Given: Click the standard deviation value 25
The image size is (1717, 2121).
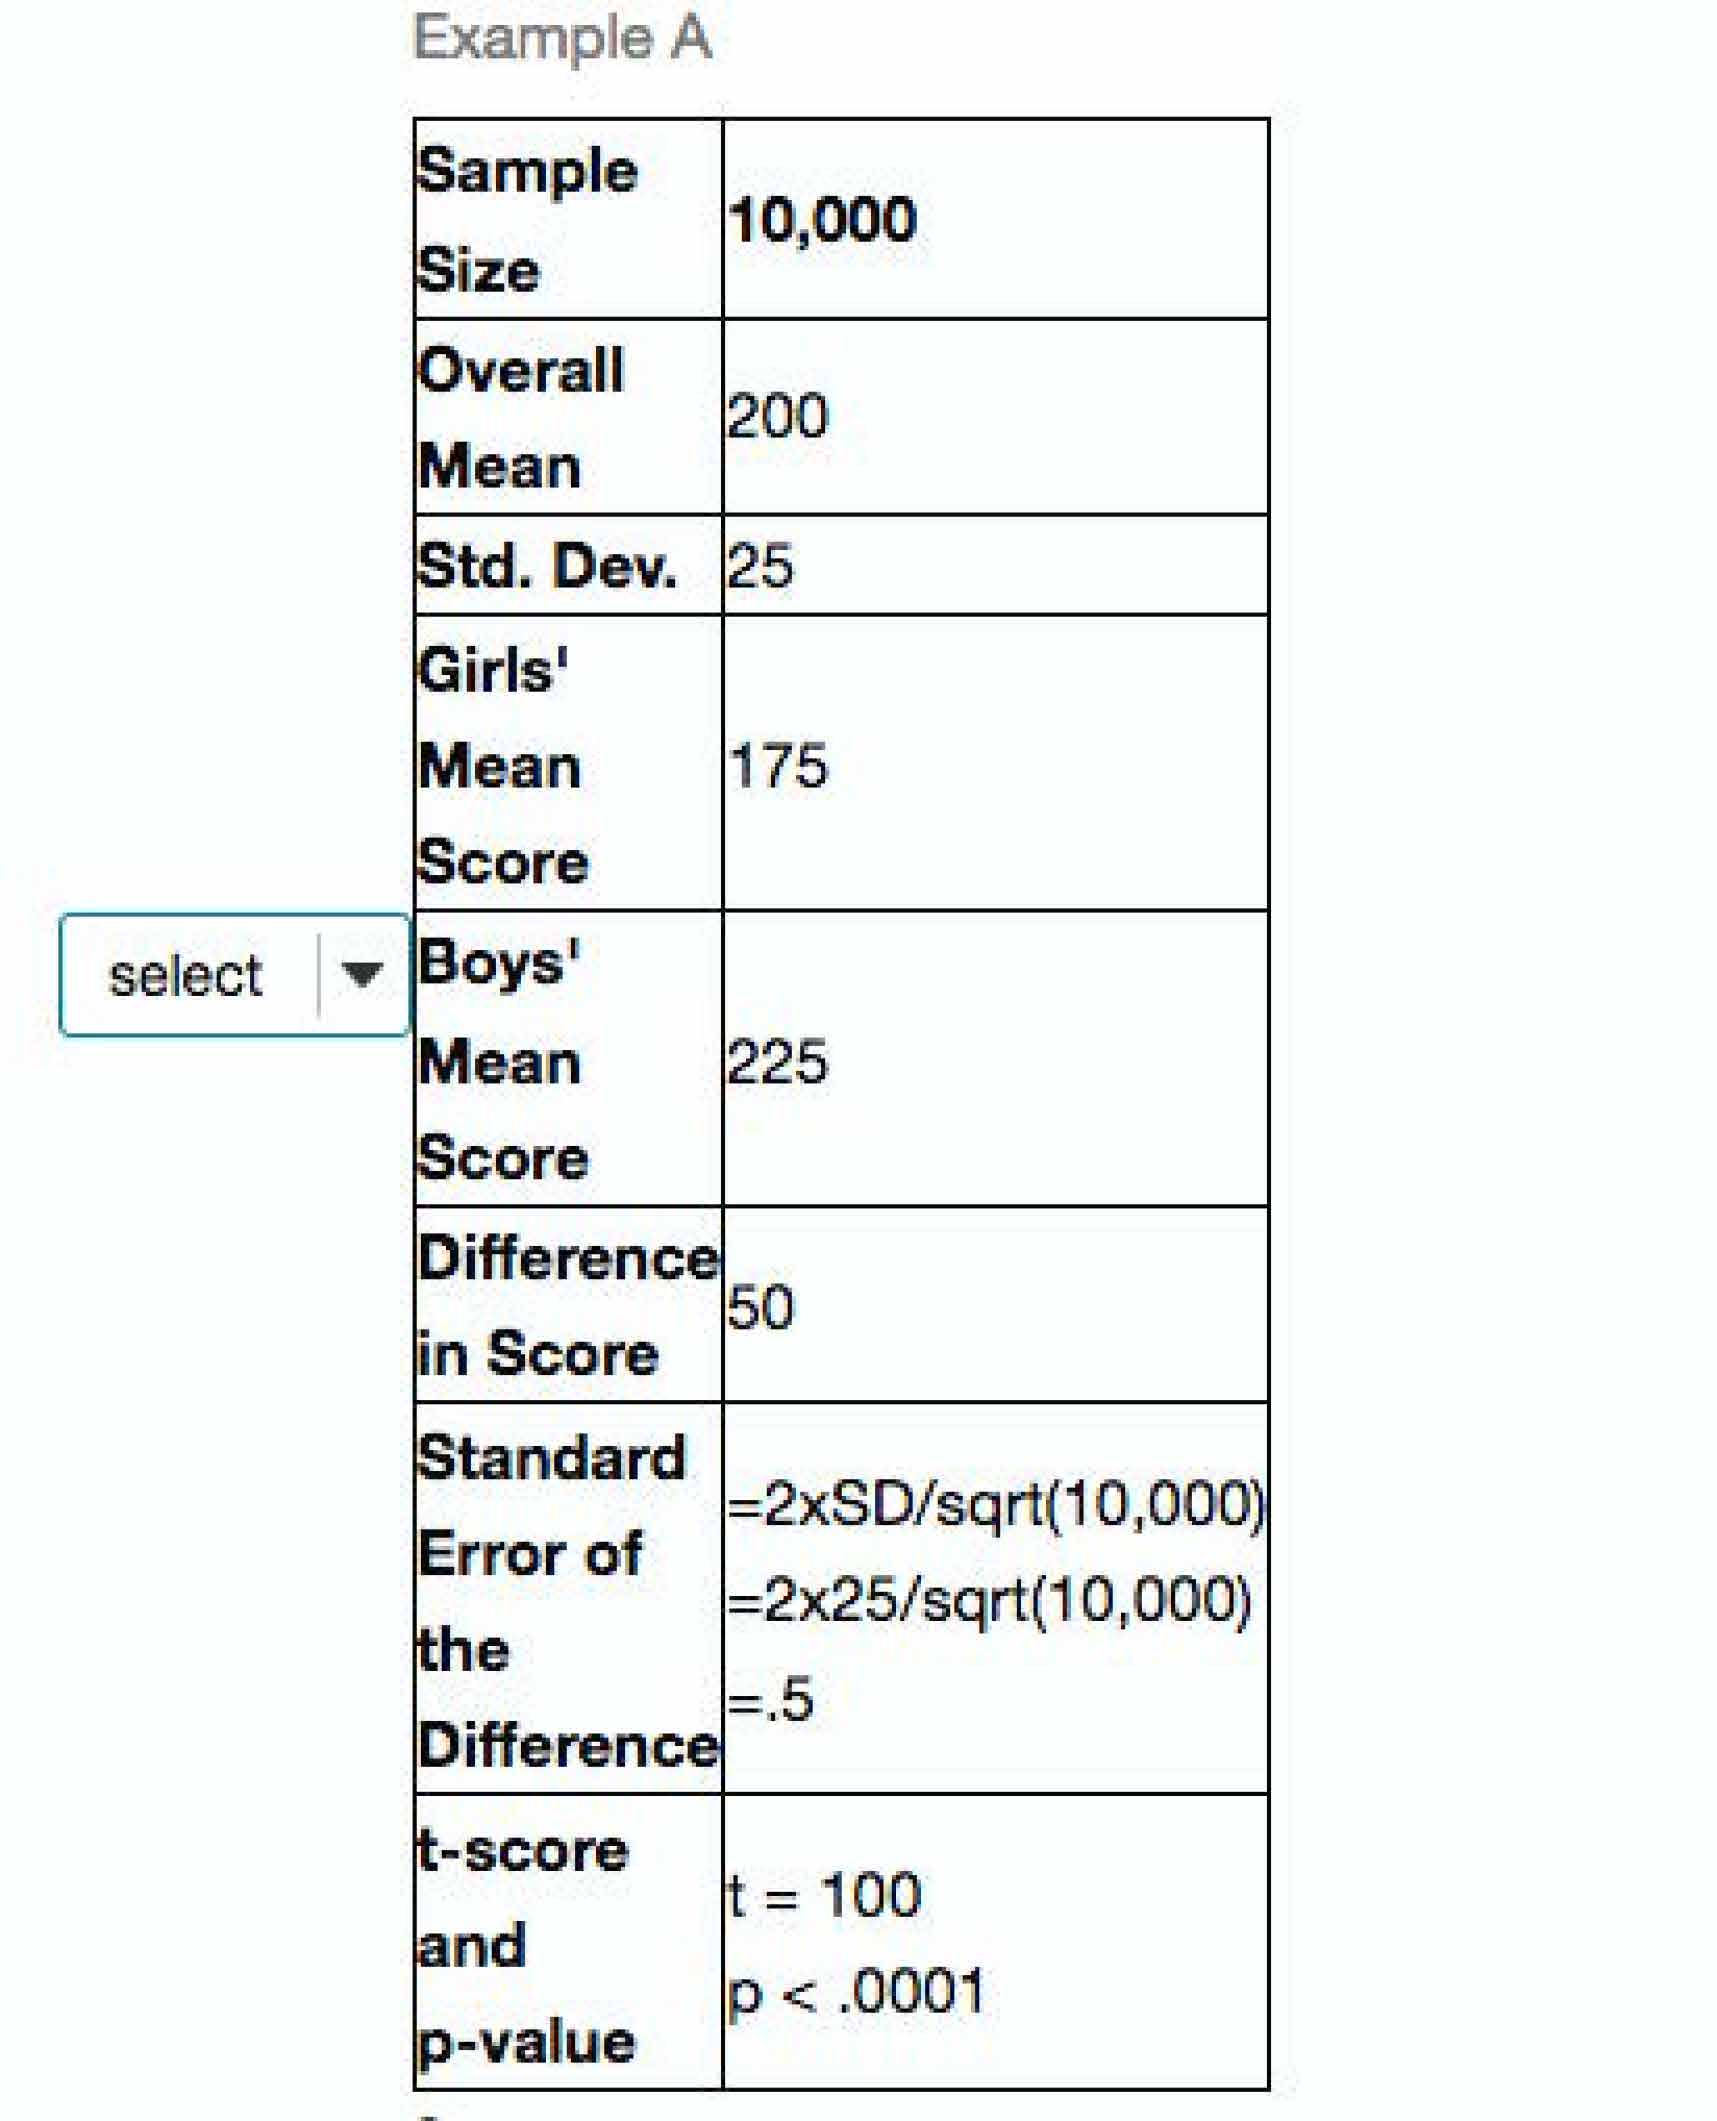Looking at the screenshot, I should 761,566.
